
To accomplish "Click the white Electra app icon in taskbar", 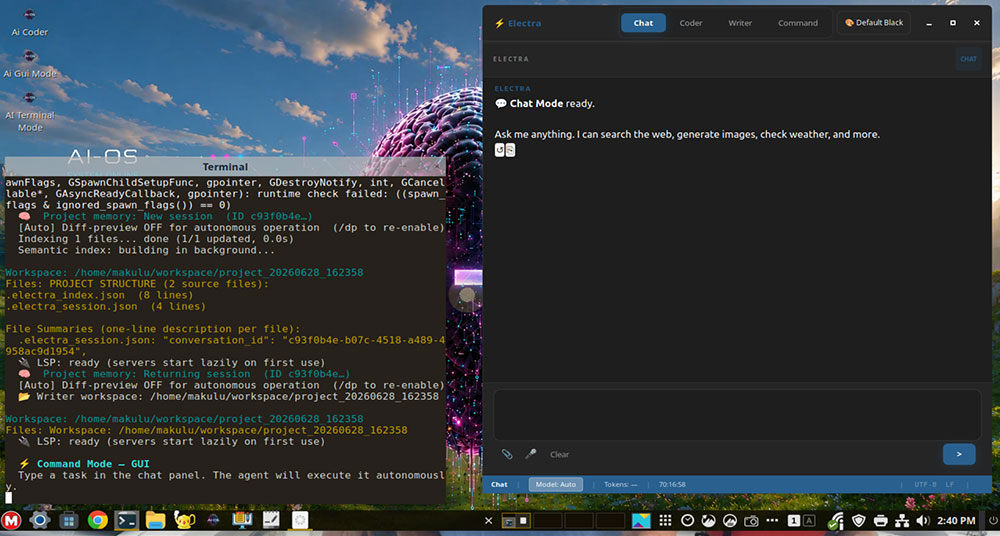I will click(x=300, y=521).
